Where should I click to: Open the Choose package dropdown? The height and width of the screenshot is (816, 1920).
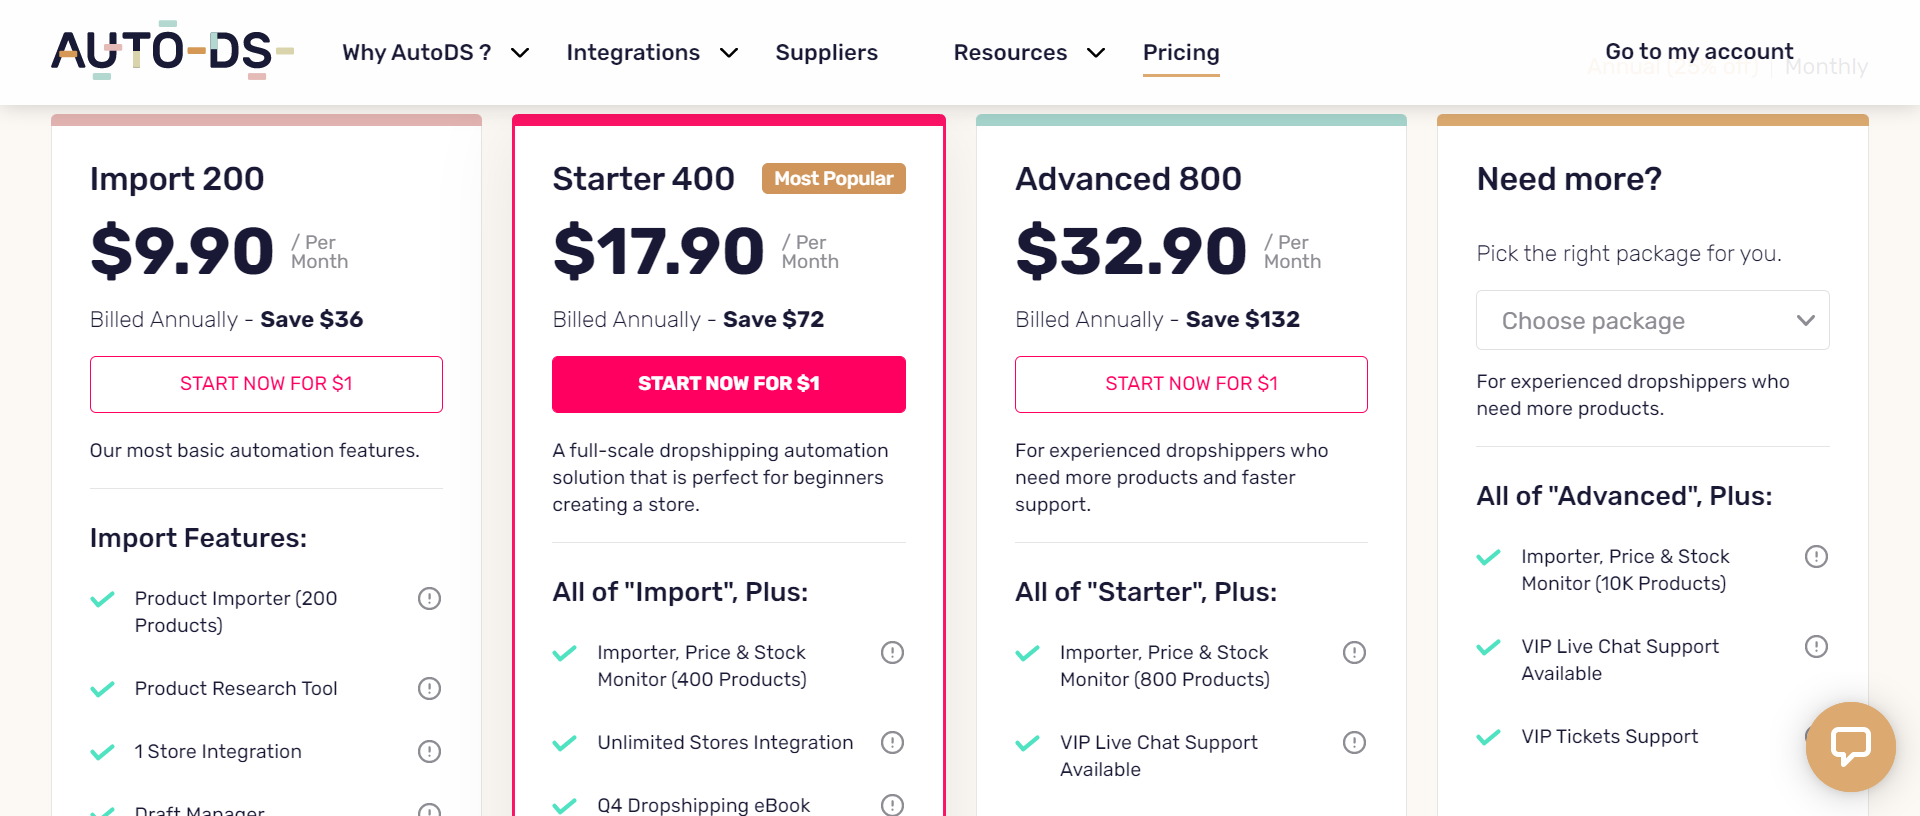click(1652, 320)
